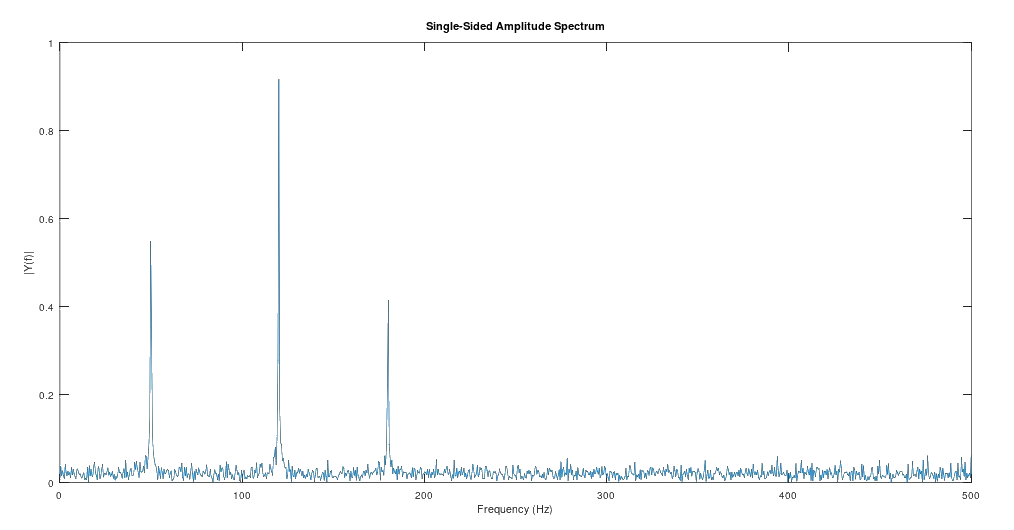This screenshot has width=1014, height=530.
Task: Click the smallest peak near 180 Hz
Action: (x=388, y=303)
